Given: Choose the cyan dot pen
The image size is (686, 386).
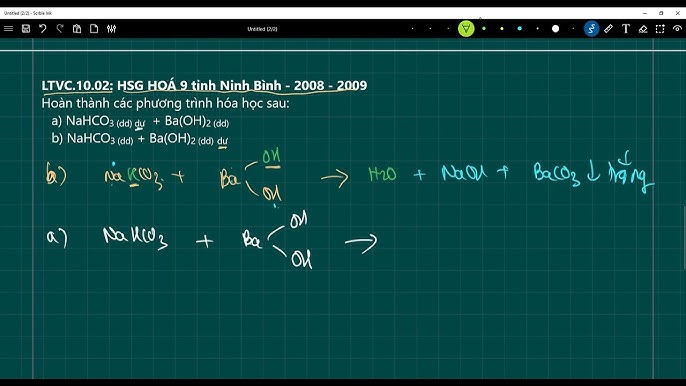Looking at the screenshot, I should (520, 29).
